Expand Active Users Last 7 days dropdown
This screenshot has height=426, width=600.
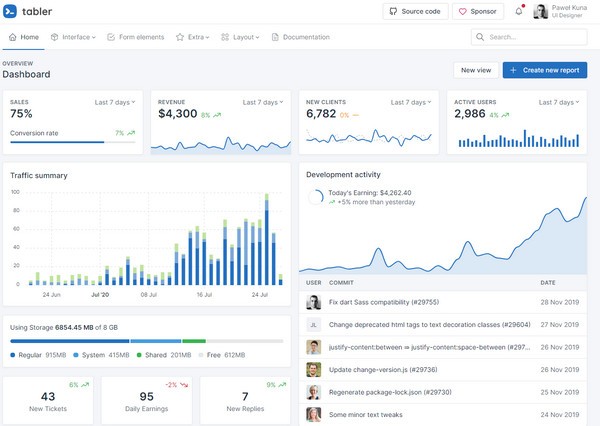pos(558,102)
